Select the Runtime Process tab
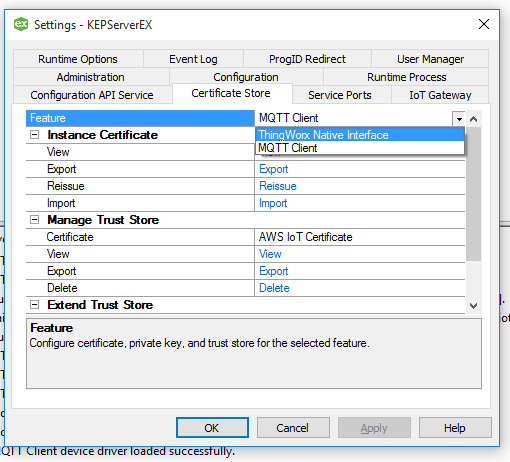510x462 pixels. click(406, 77)
